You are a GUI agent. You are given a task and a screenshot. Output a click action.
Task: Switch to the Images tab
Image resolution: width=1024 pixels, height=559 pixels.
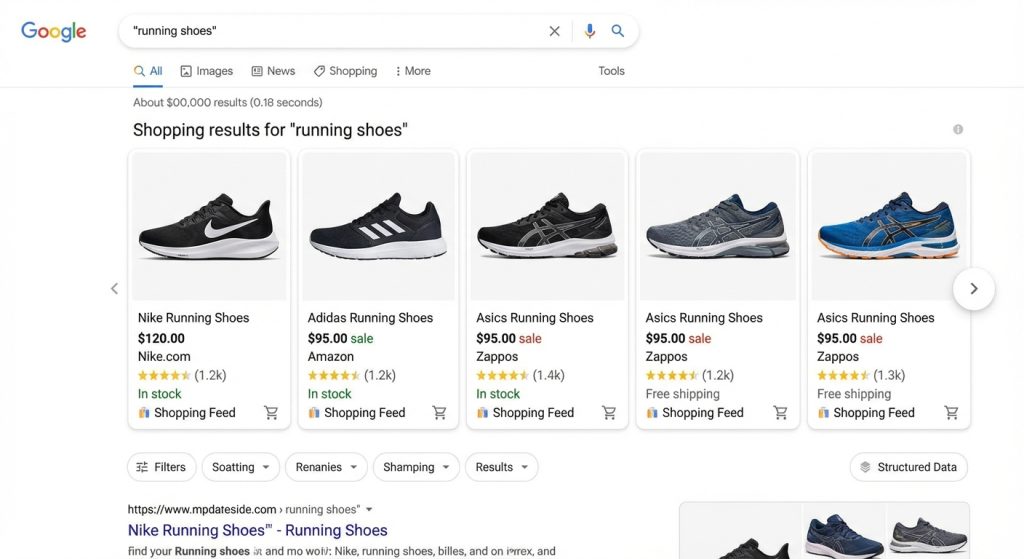point(206,71)
